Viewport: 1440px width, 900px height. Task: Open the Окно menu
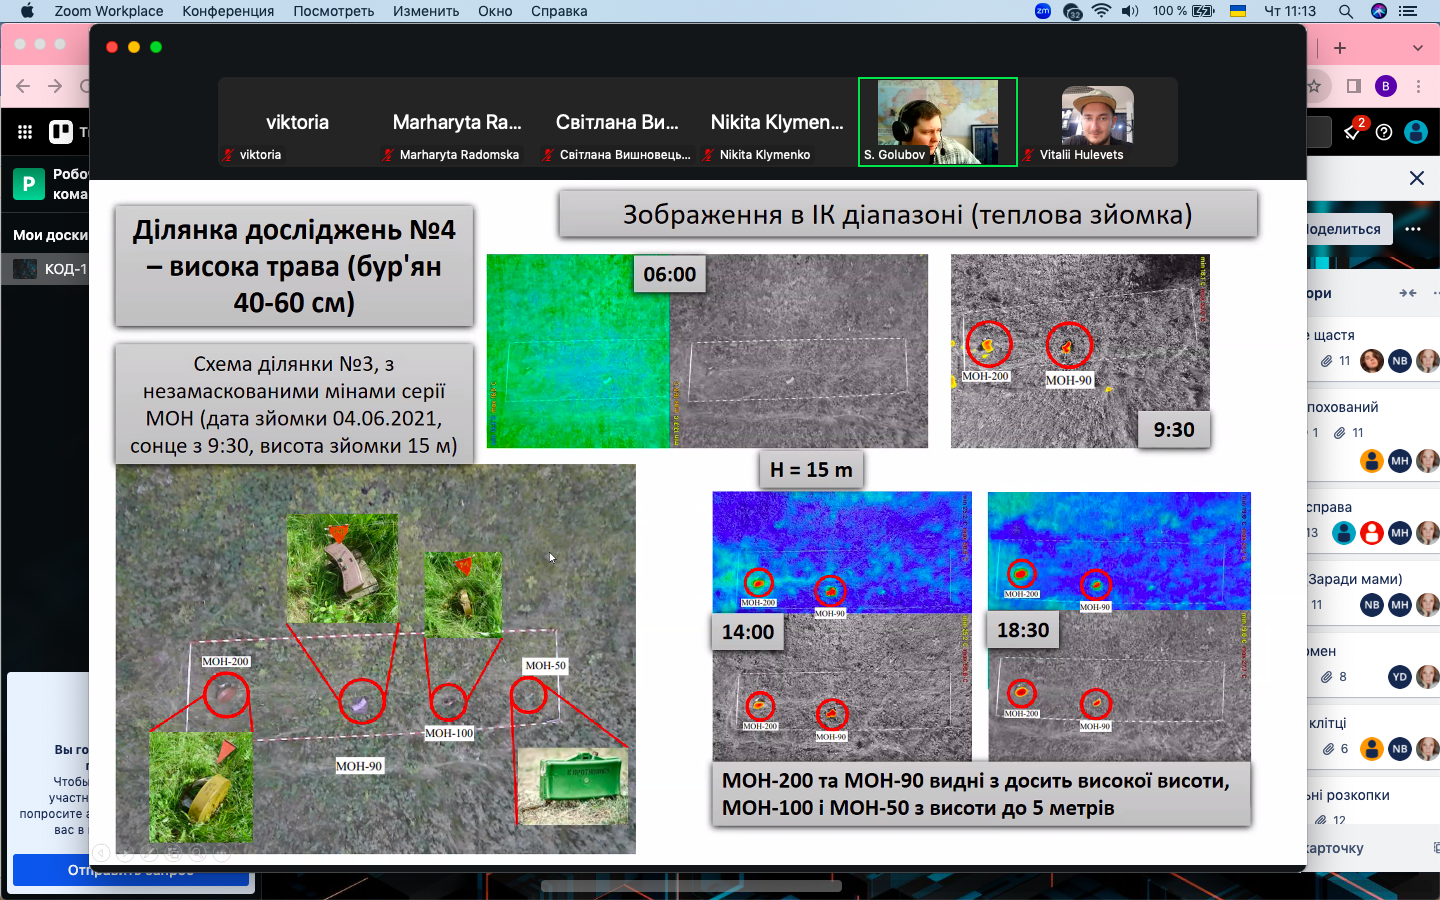[x=495, y=11]
